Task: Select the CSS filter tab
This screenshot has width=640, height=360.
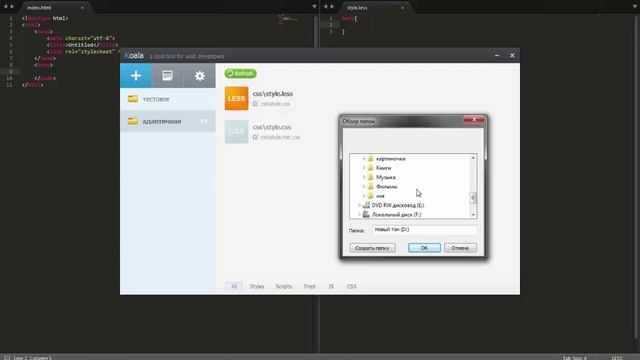Action: pyautogui.click(x=351, y=286)
